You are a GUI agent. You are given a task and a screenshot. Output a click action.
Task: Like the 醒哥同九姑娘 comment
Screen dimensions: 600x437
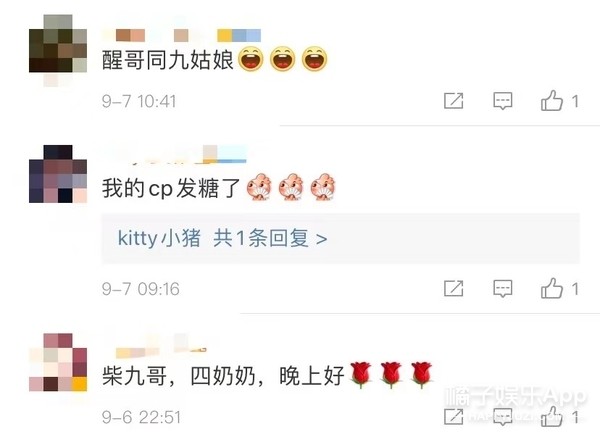(552, 101)
